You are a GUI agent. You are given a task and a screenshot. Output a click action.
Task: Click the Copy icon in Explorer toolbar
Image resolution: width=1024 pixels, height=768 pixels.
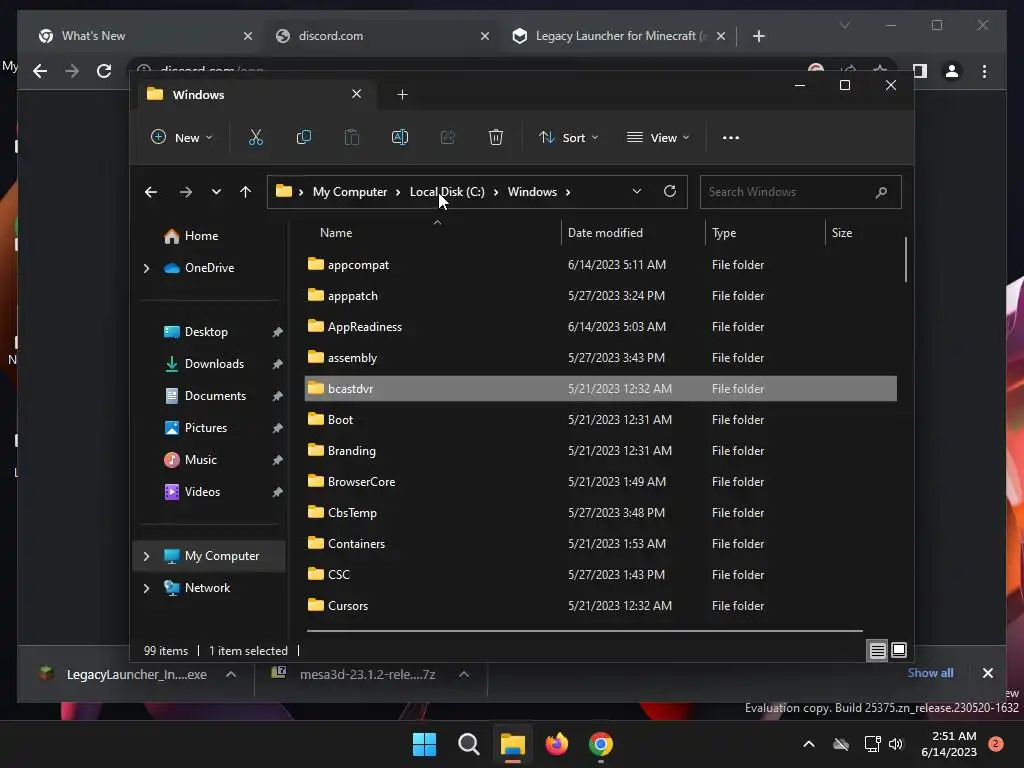(x=304, y=137)
